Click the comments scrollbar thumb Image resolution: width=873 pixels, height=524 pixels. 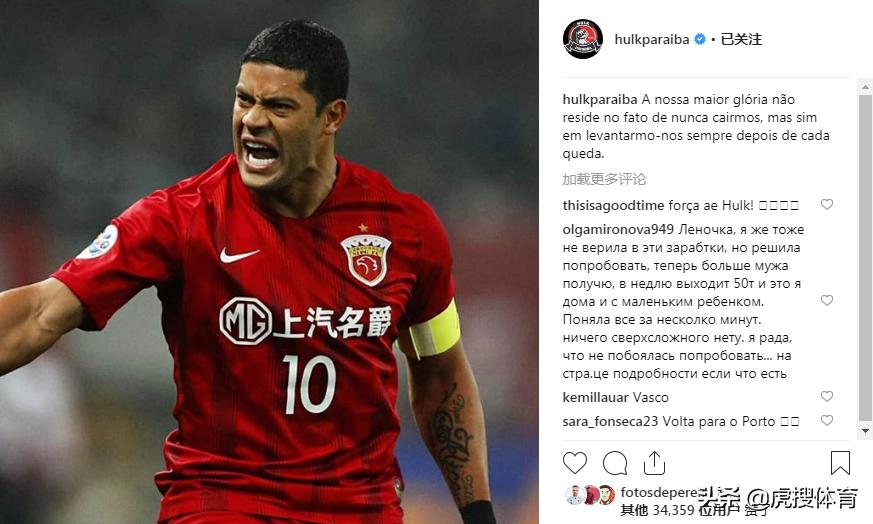(x=865, y=257)
